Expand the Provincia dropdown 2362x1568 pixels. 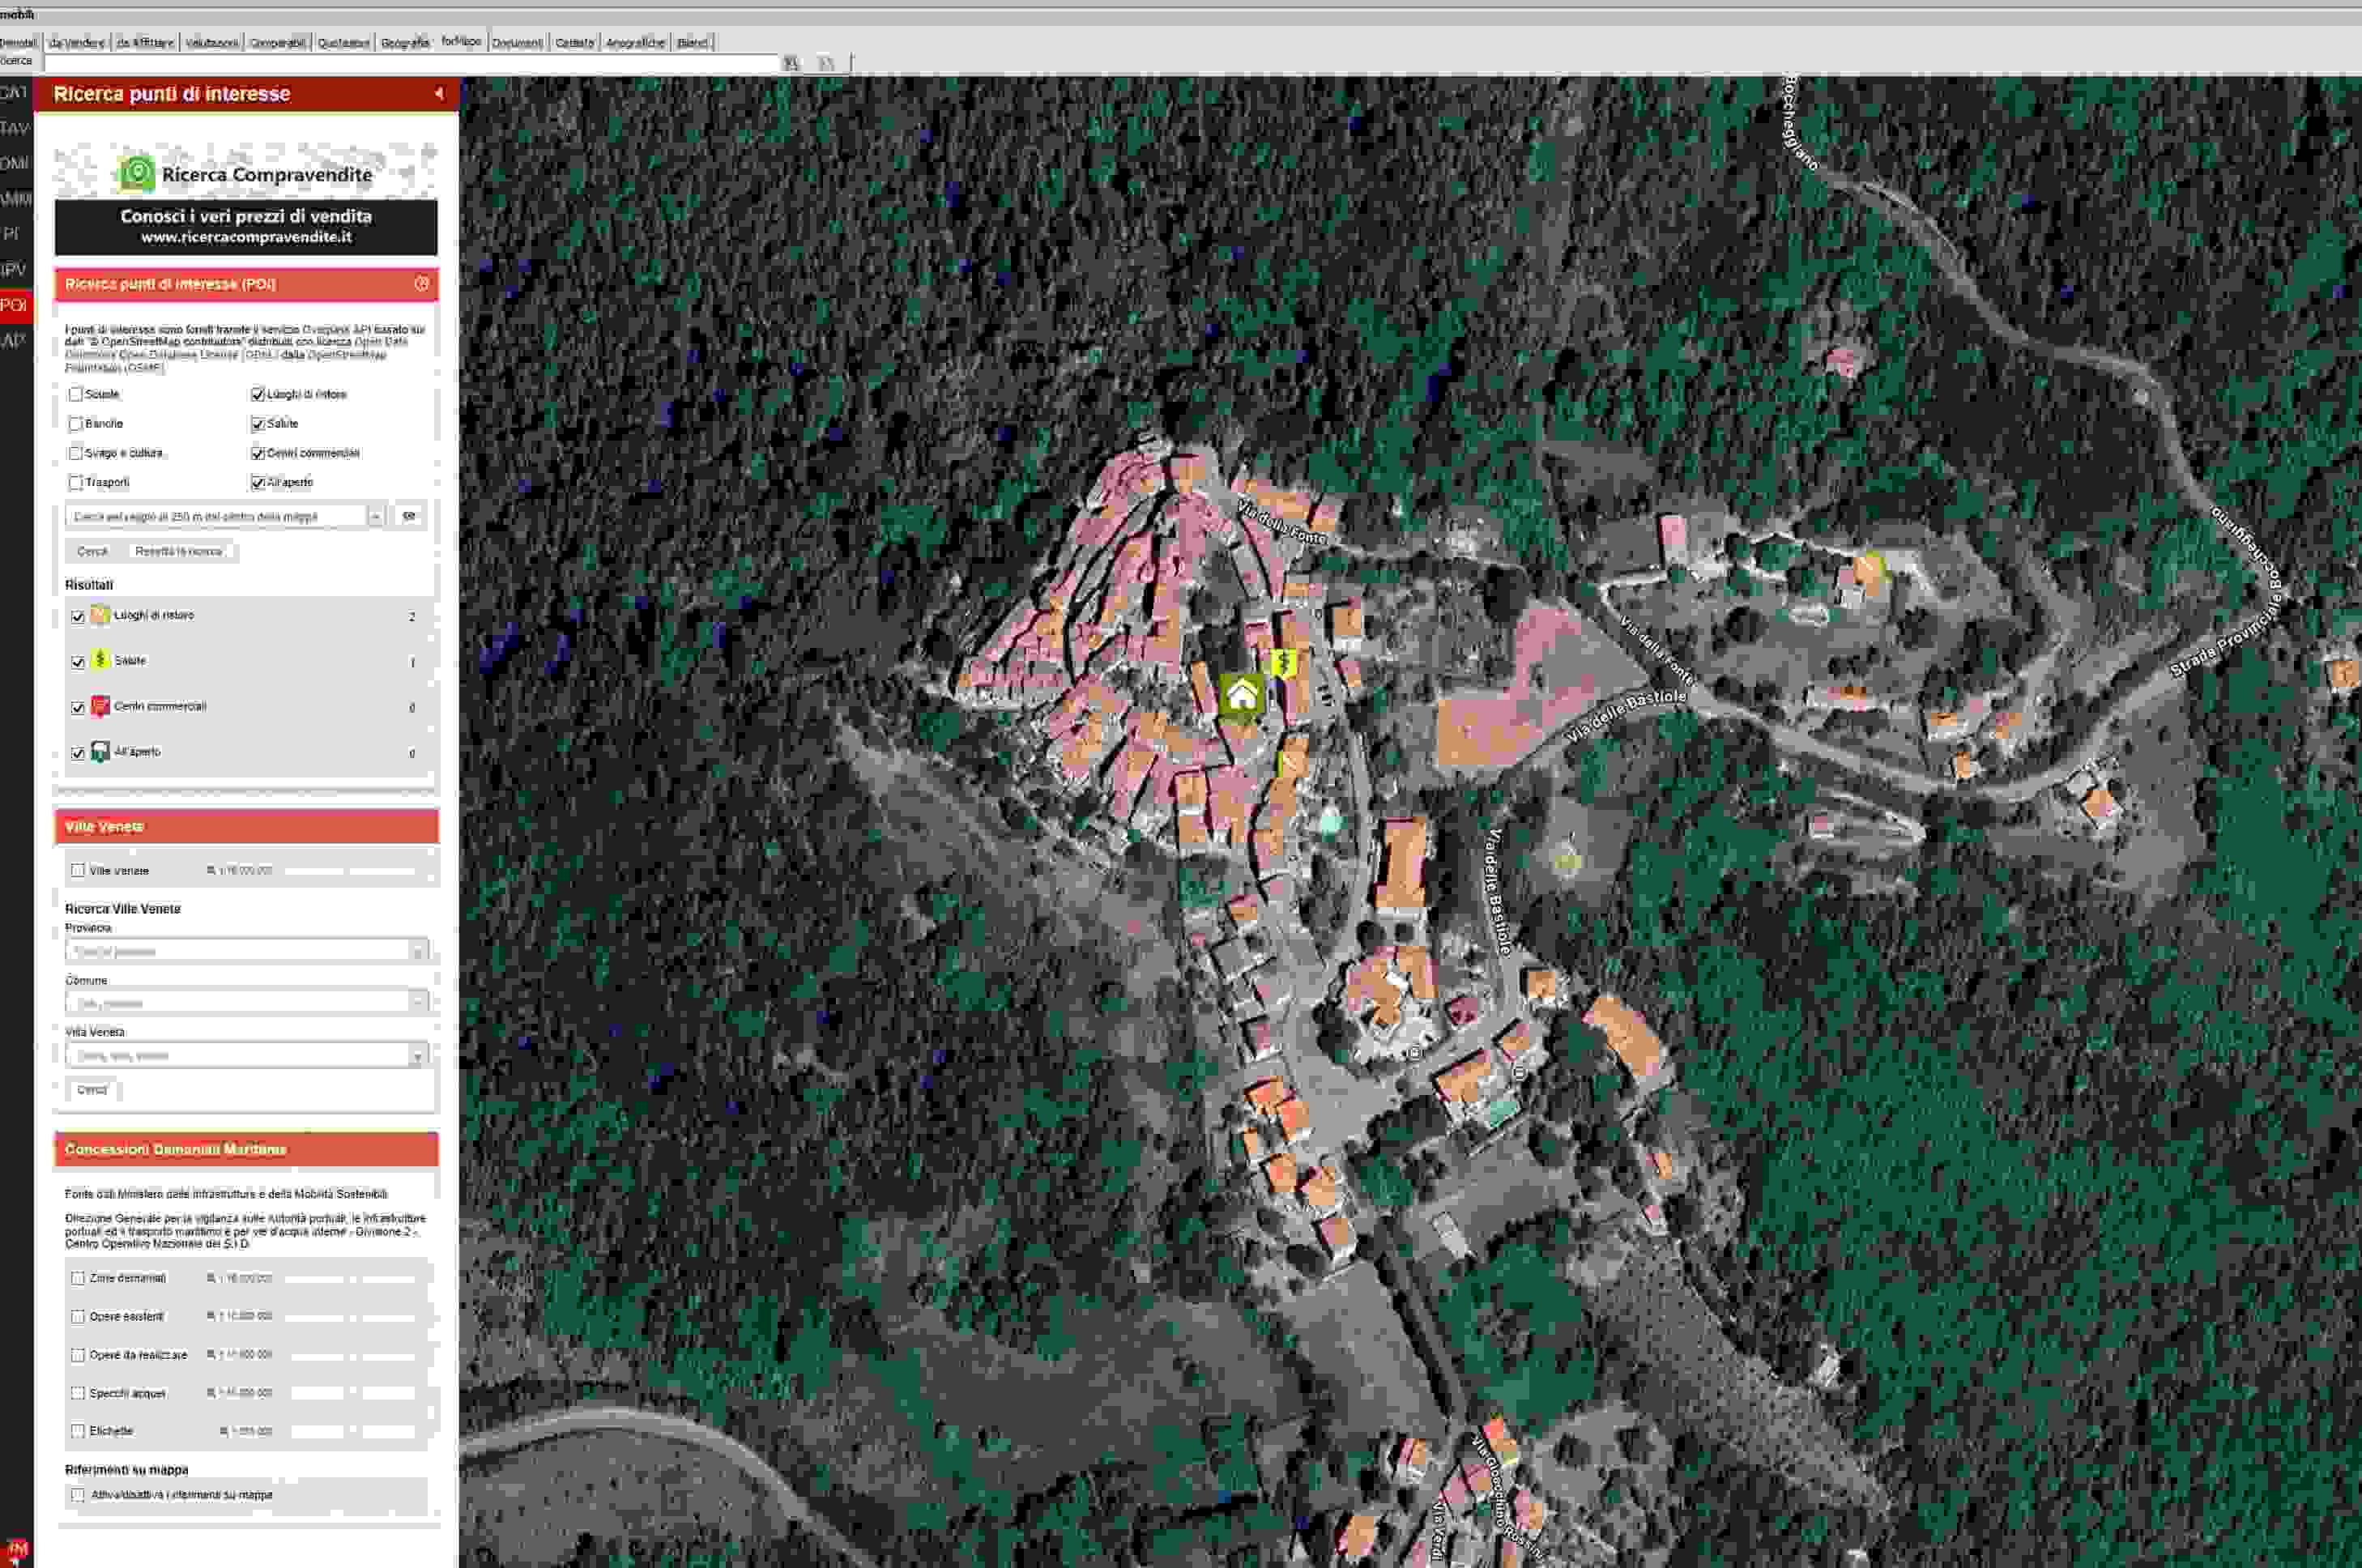(x=418, y=951)
